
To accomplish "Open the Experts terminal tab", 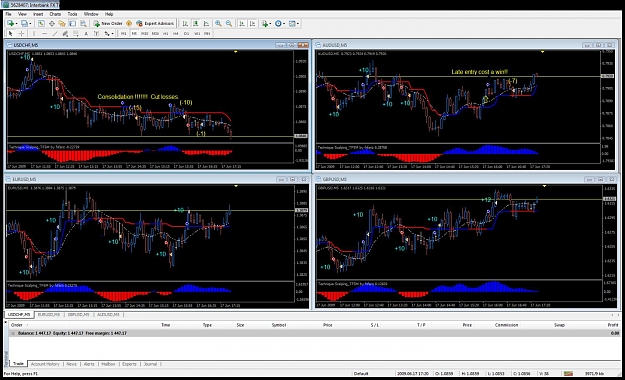I will (129, 364).
